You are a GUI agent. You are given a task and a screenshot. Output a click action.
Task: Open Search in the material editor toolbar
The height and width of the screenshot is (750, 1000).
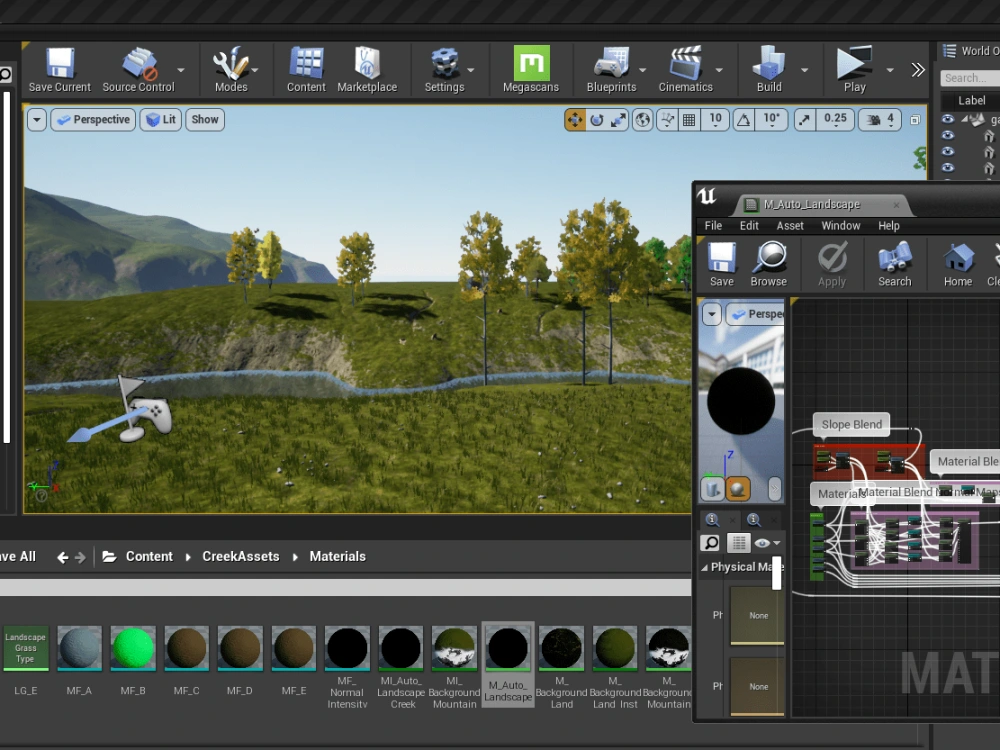click(x=893, y=263)
